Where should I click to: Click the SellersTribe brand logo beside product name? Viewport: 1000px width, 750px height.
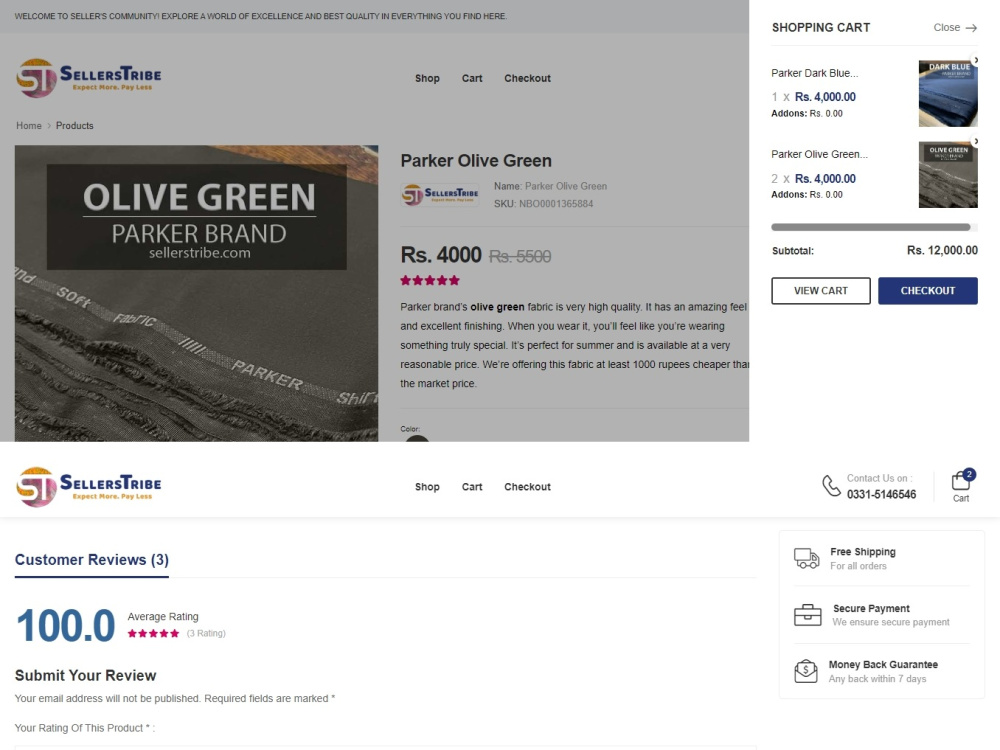click(440, 195)
